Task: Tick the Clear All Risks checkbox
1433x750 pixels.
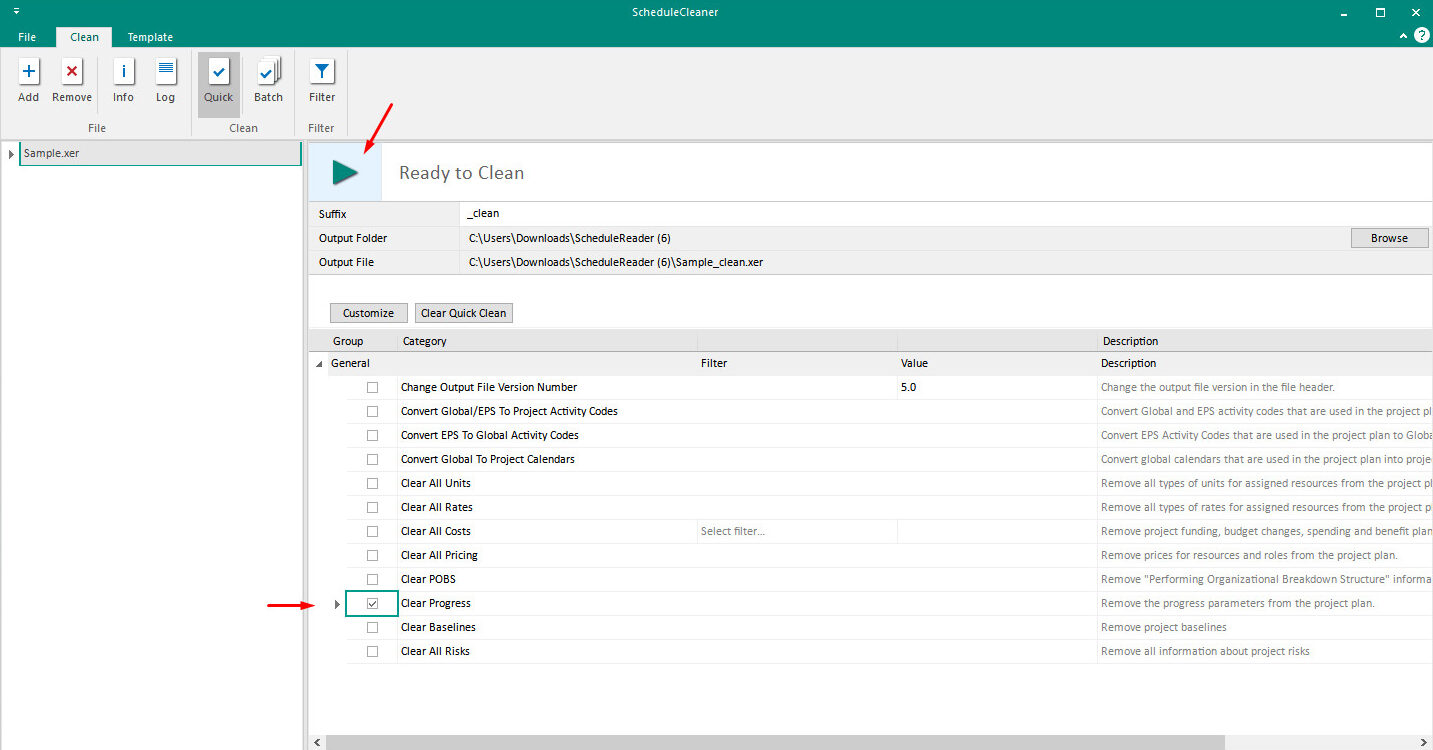Action: 372,651
